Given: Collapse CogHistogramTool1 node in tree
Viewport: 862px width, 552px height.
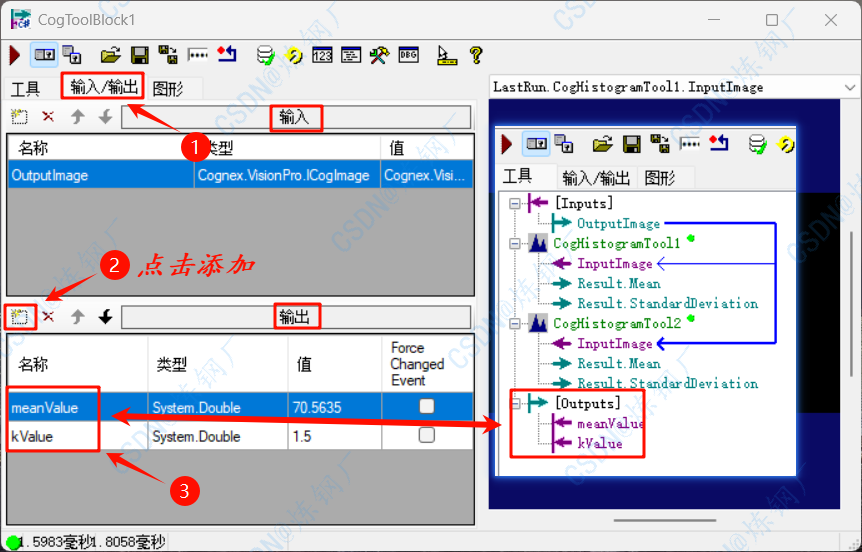Looking at the screenshot, I should click(515, 243).
